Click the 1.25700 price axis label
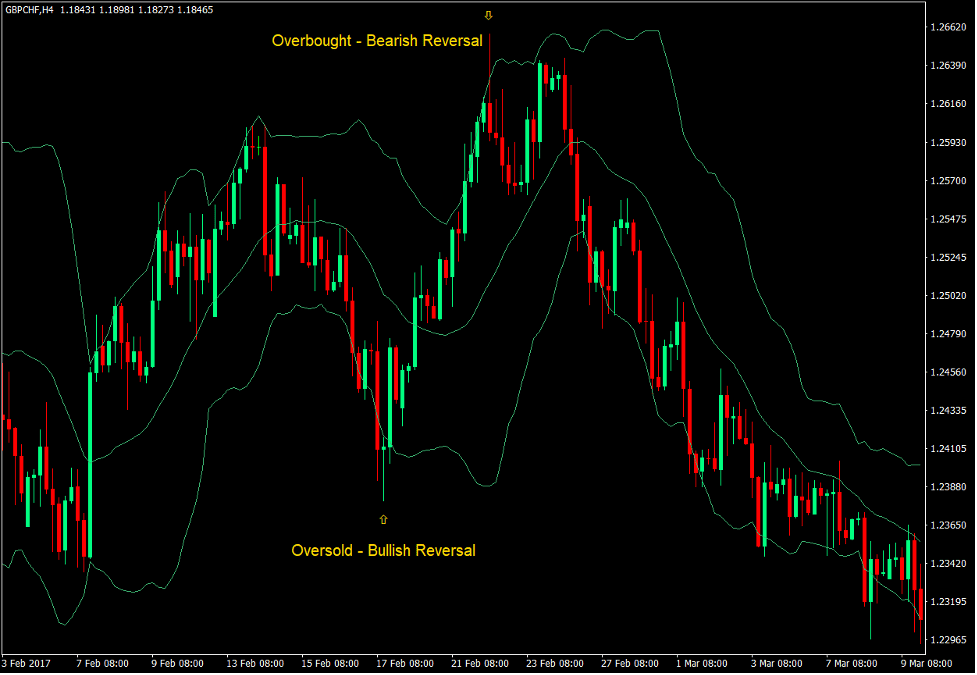This screenshot has width=977, height=675. pos(946,181)
